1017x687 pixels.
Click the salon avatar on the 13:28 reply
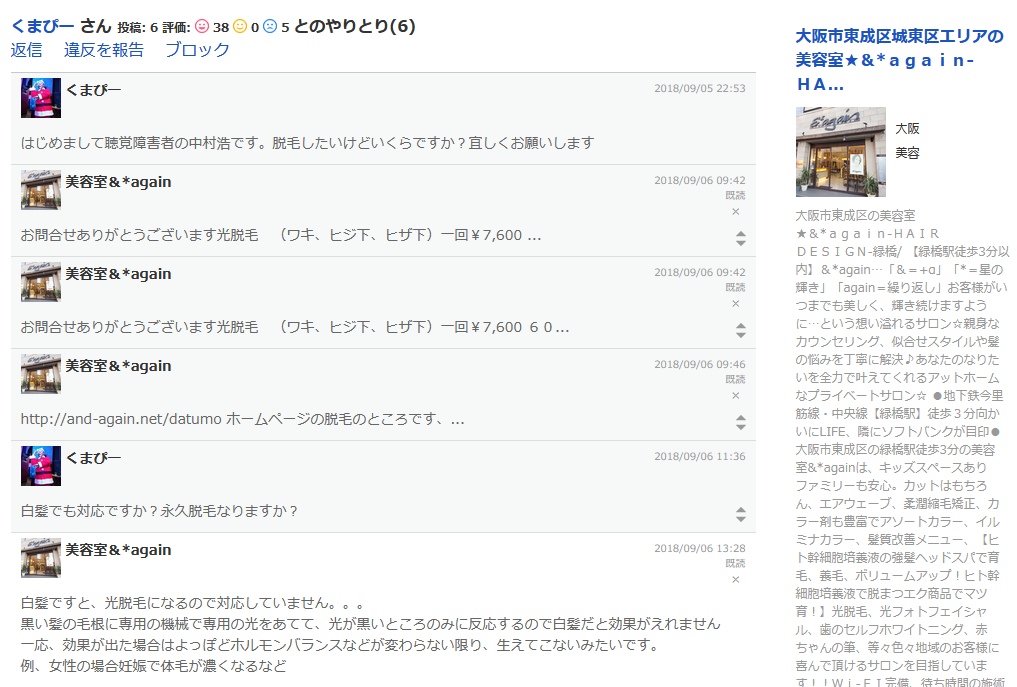click(41, 558)
